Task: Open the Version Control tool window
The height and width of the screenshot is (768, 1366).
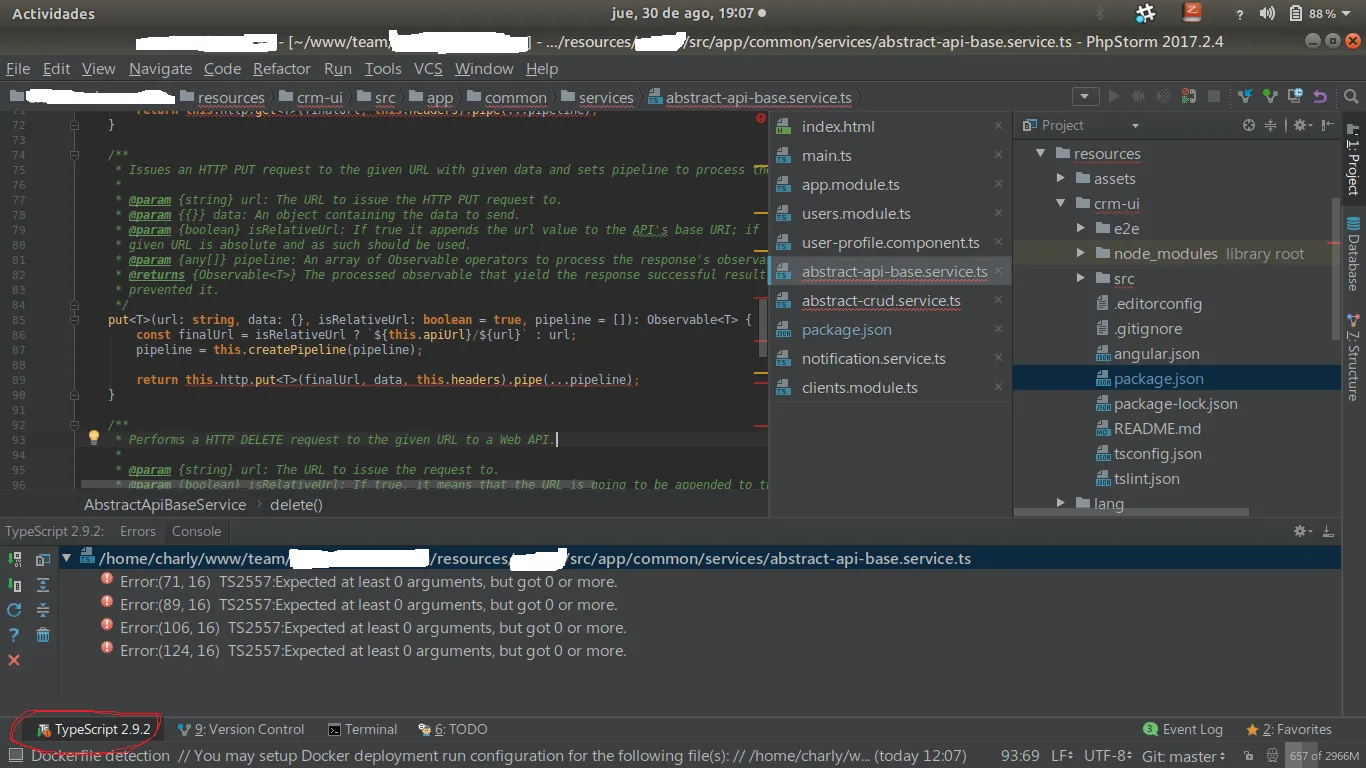Action: [241, 729]
